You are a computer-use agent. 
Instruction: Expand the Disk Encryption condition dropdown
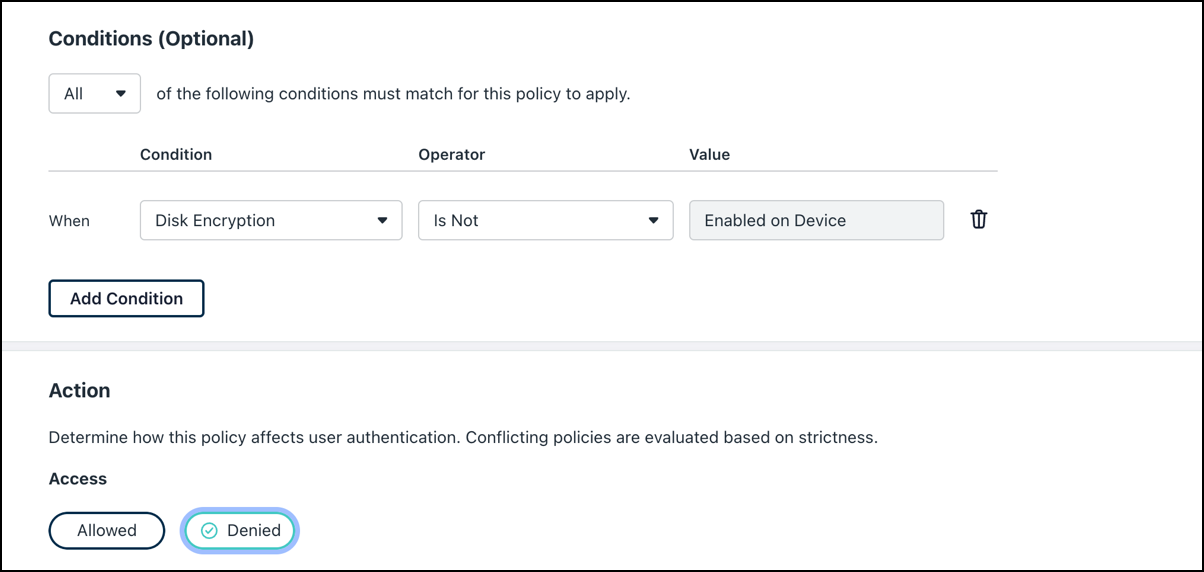tap(270, 221)
